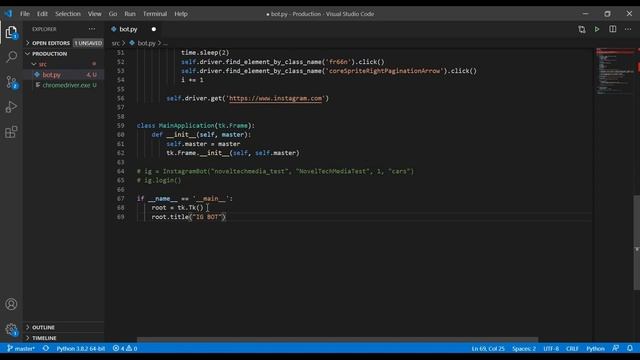
Task: Open the Edit menu
Action: coord(42,13)
